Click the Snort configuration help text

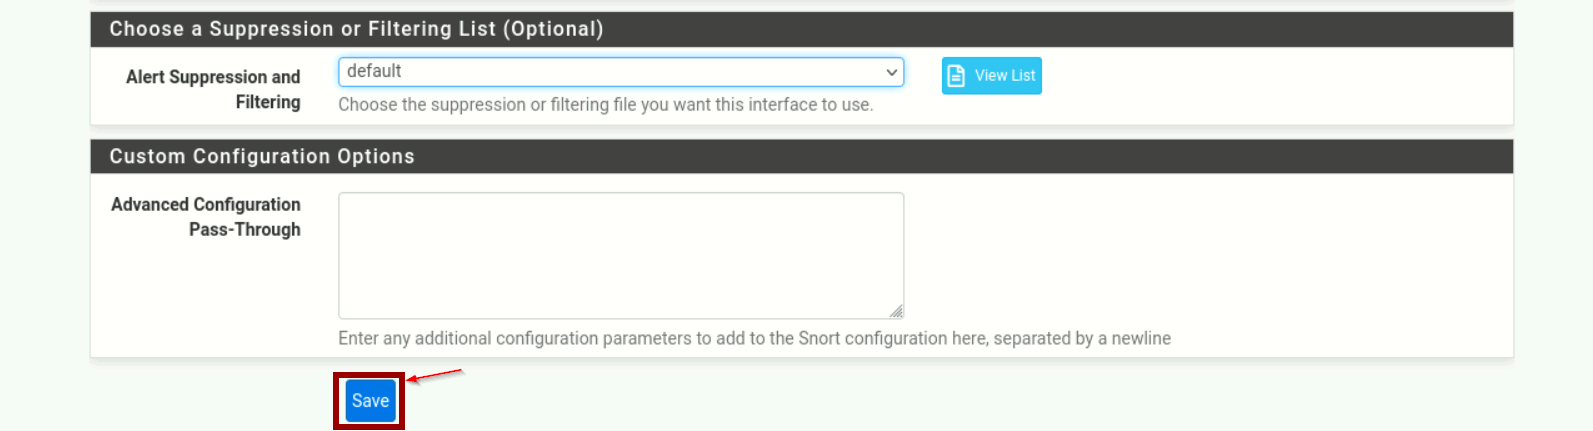coord(754,338)
